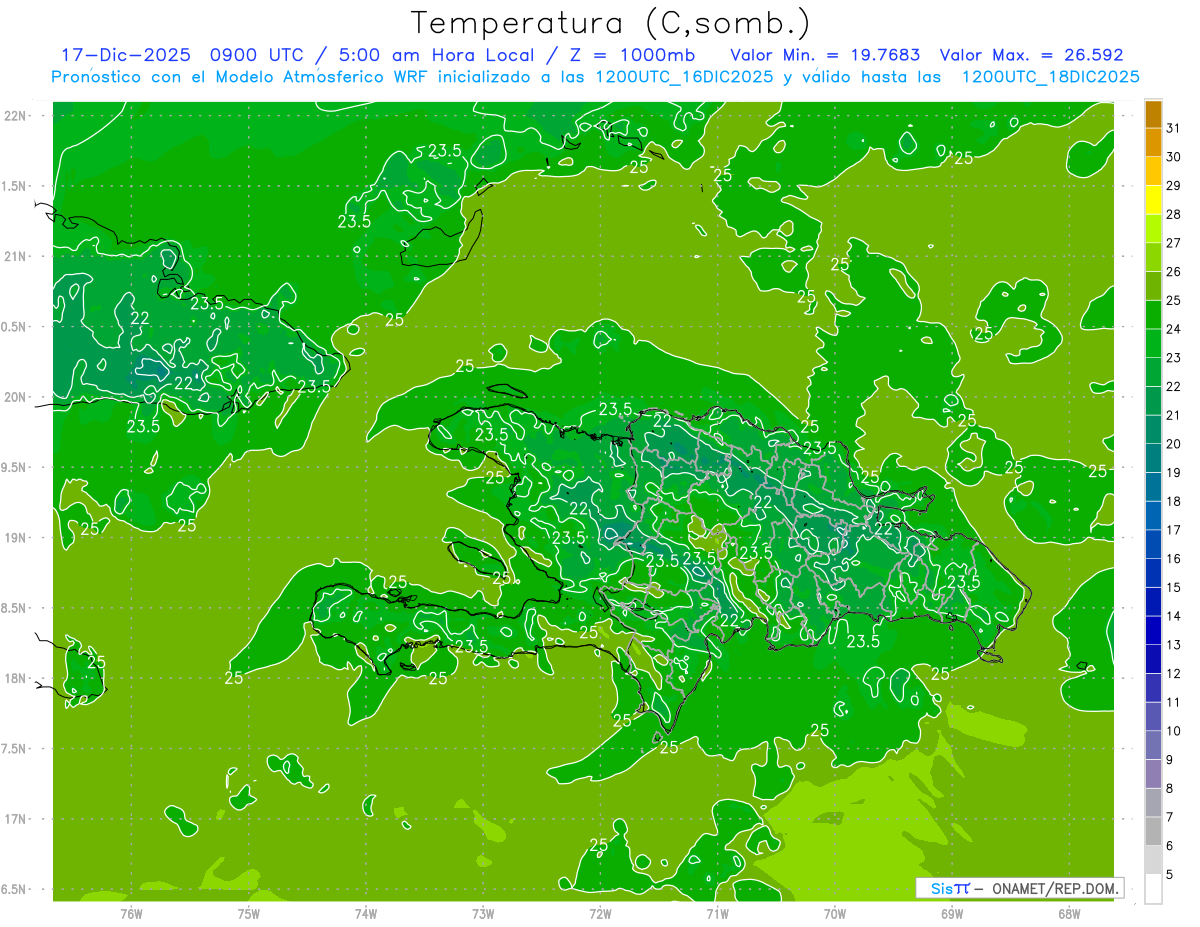Click the title "Temperatura (C,somb.)"
1200x927 pixels.
pyautogui.click(x=611, y=23)
